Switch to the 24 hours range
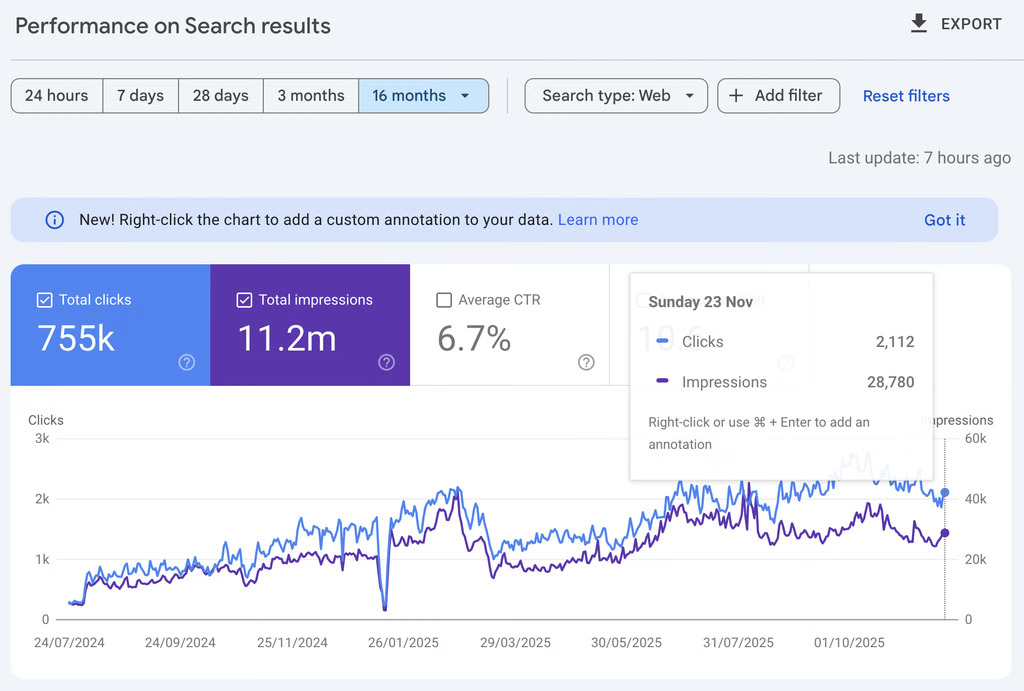 point(56,96)
